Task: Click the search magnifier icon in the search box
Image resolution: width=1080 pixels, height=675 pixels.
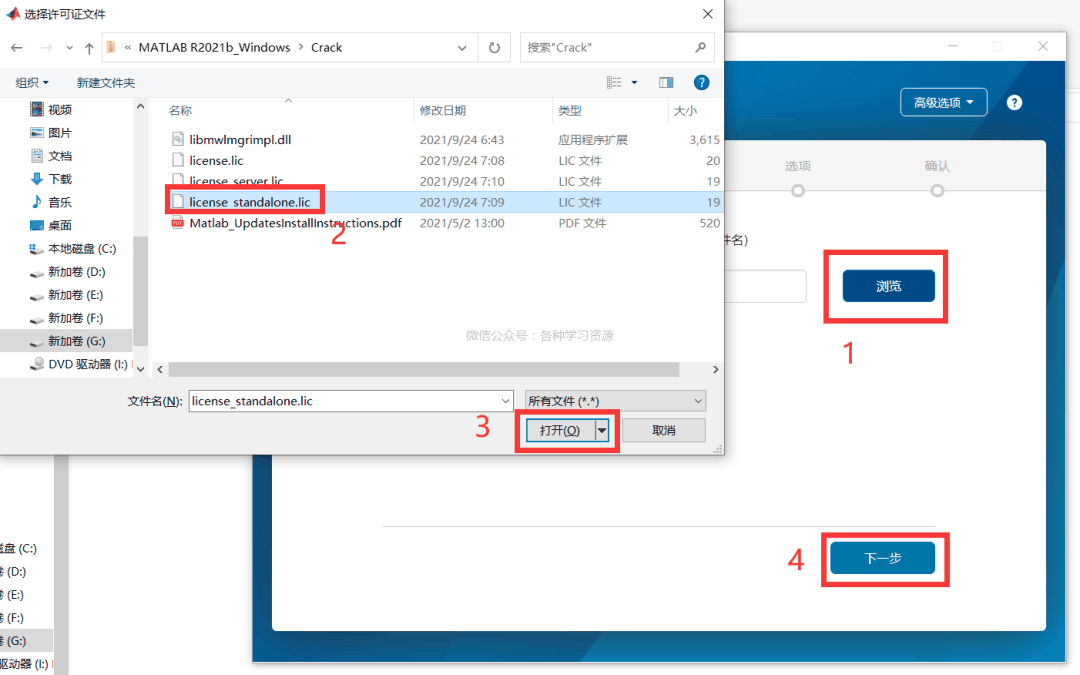Action: click(700, 47)
